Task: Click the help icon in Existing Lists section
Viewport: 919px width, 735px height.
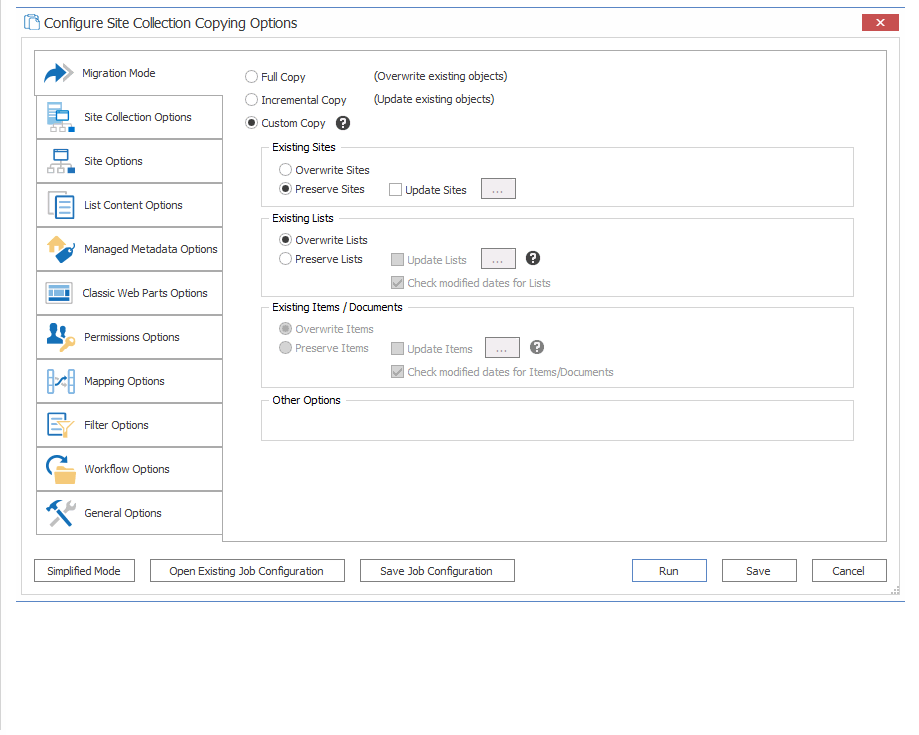Action: point(532,258)
